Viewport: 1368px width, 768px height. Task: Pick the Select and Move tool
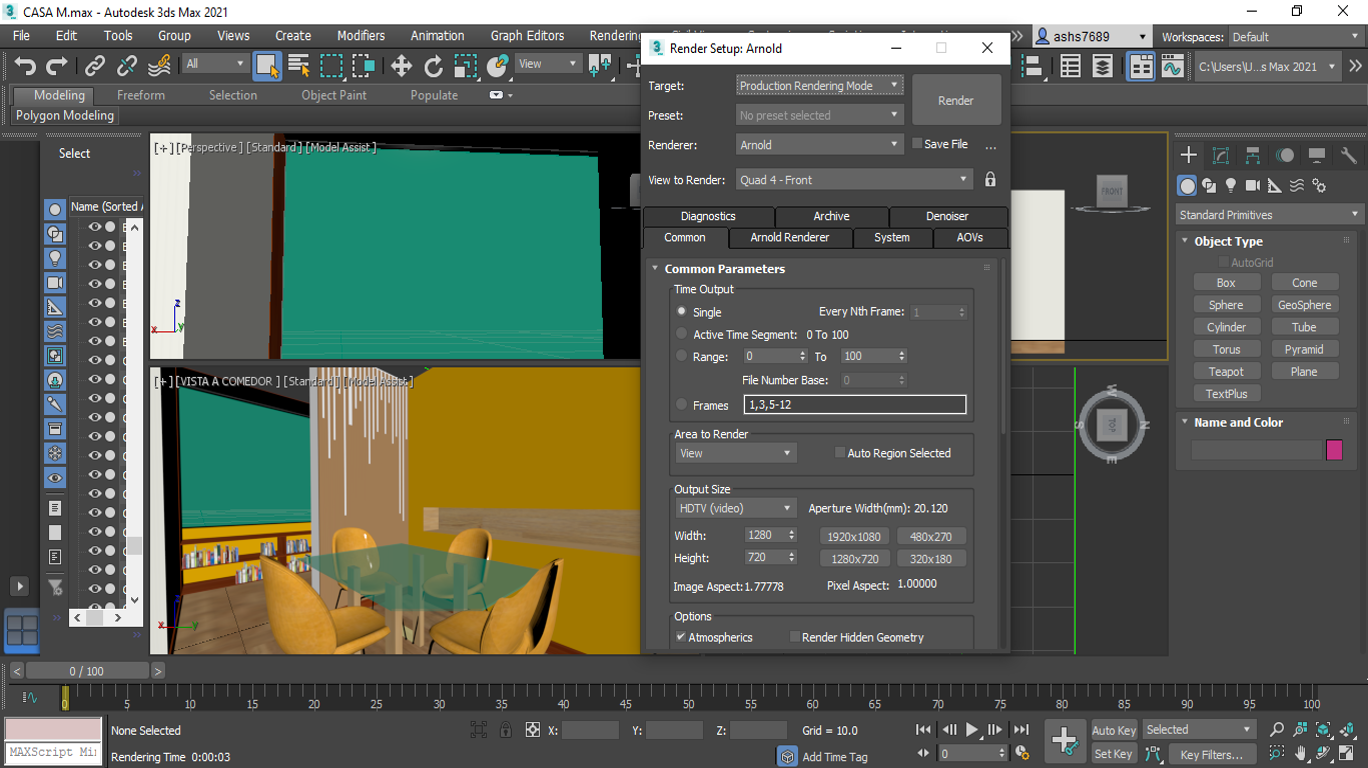(401, 66)
